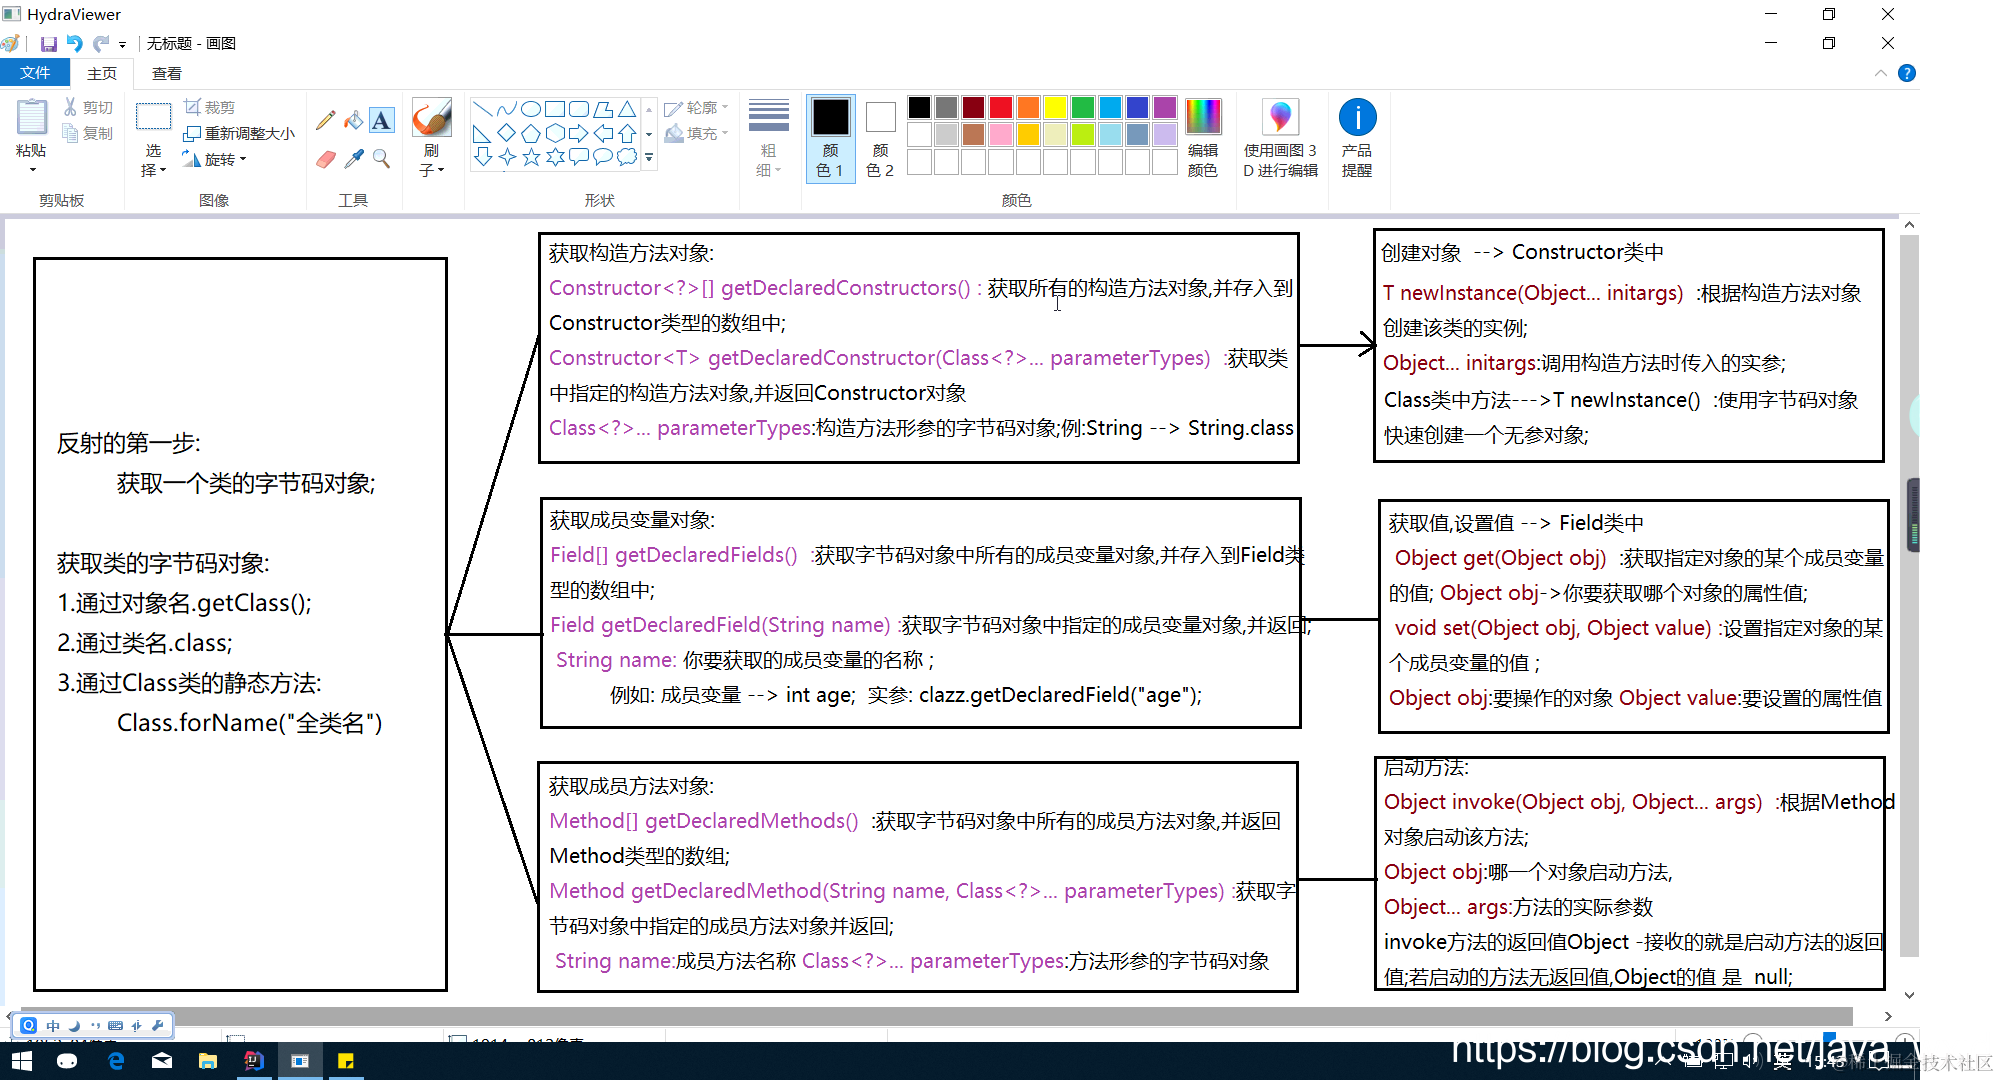Click the undo arrow icon
Viewport: 2000px width, 1080px height.
click(x=75, y=44)
